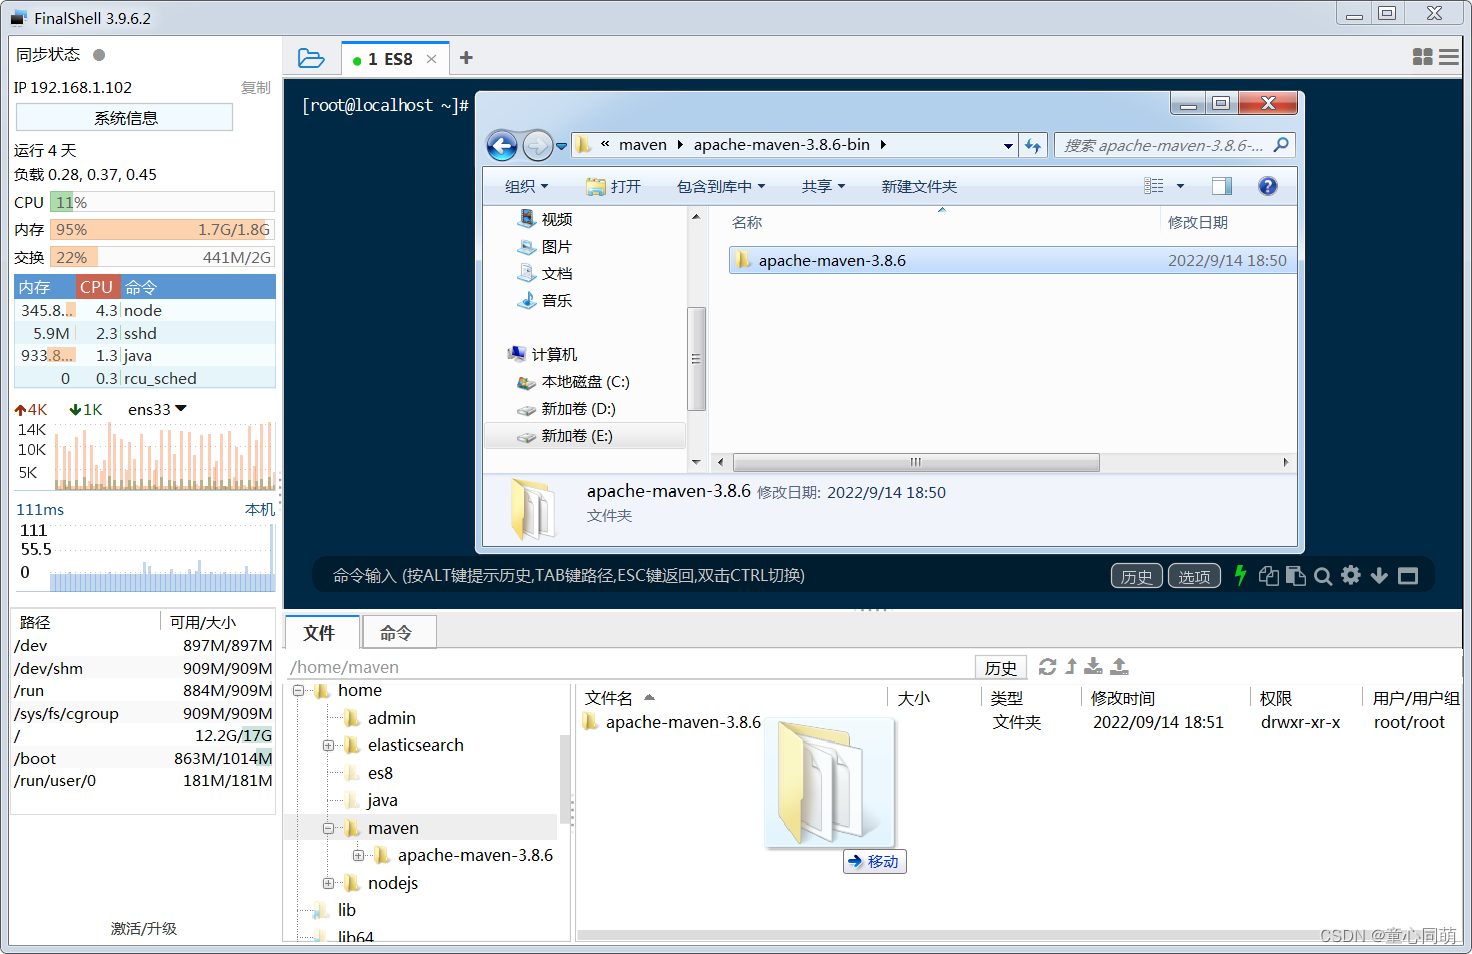
Task: Click /home/maven path field
Action: 630,667
